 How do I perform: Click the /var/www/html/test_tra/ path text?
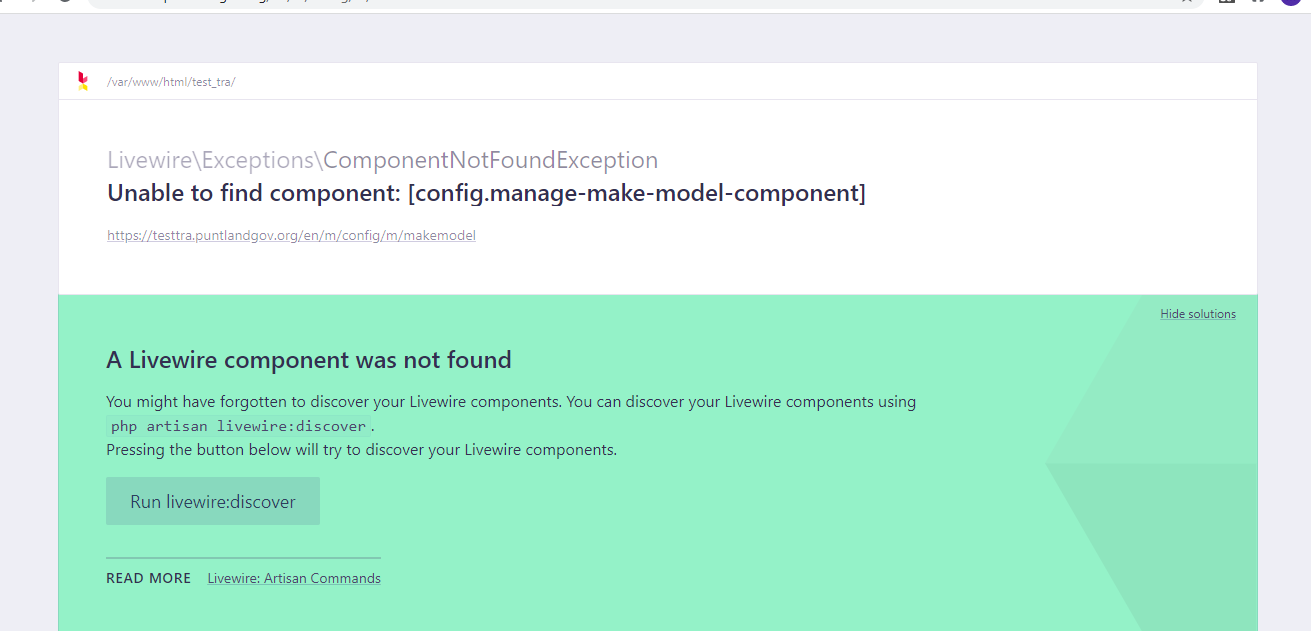click(171, 82)
